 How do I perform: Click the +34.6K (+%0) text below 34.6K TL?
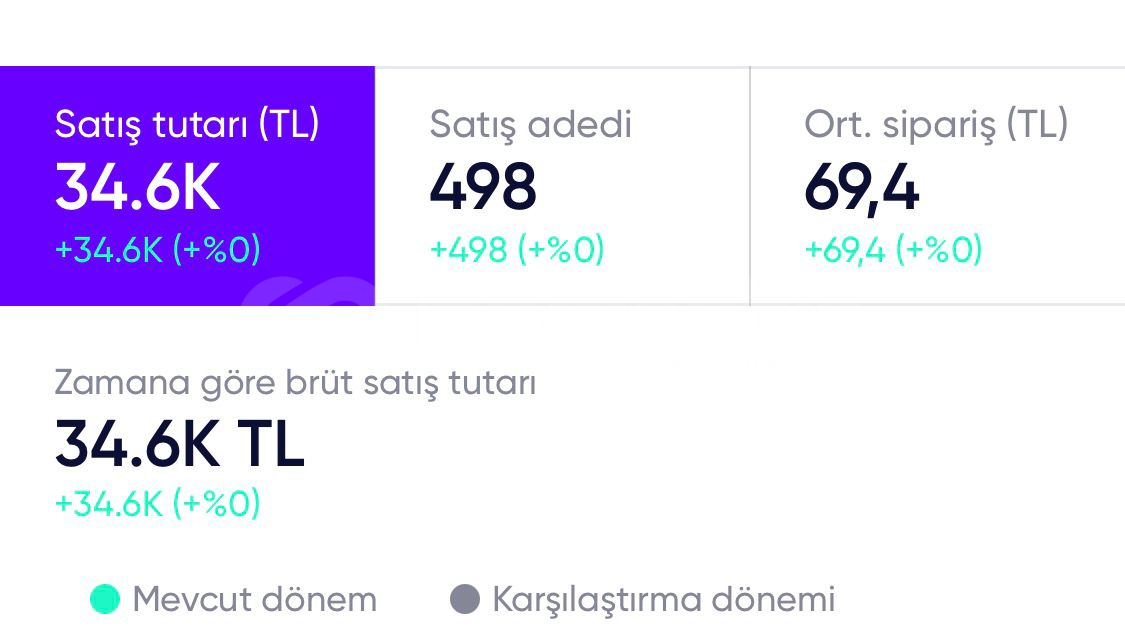[x=157, y=504]
